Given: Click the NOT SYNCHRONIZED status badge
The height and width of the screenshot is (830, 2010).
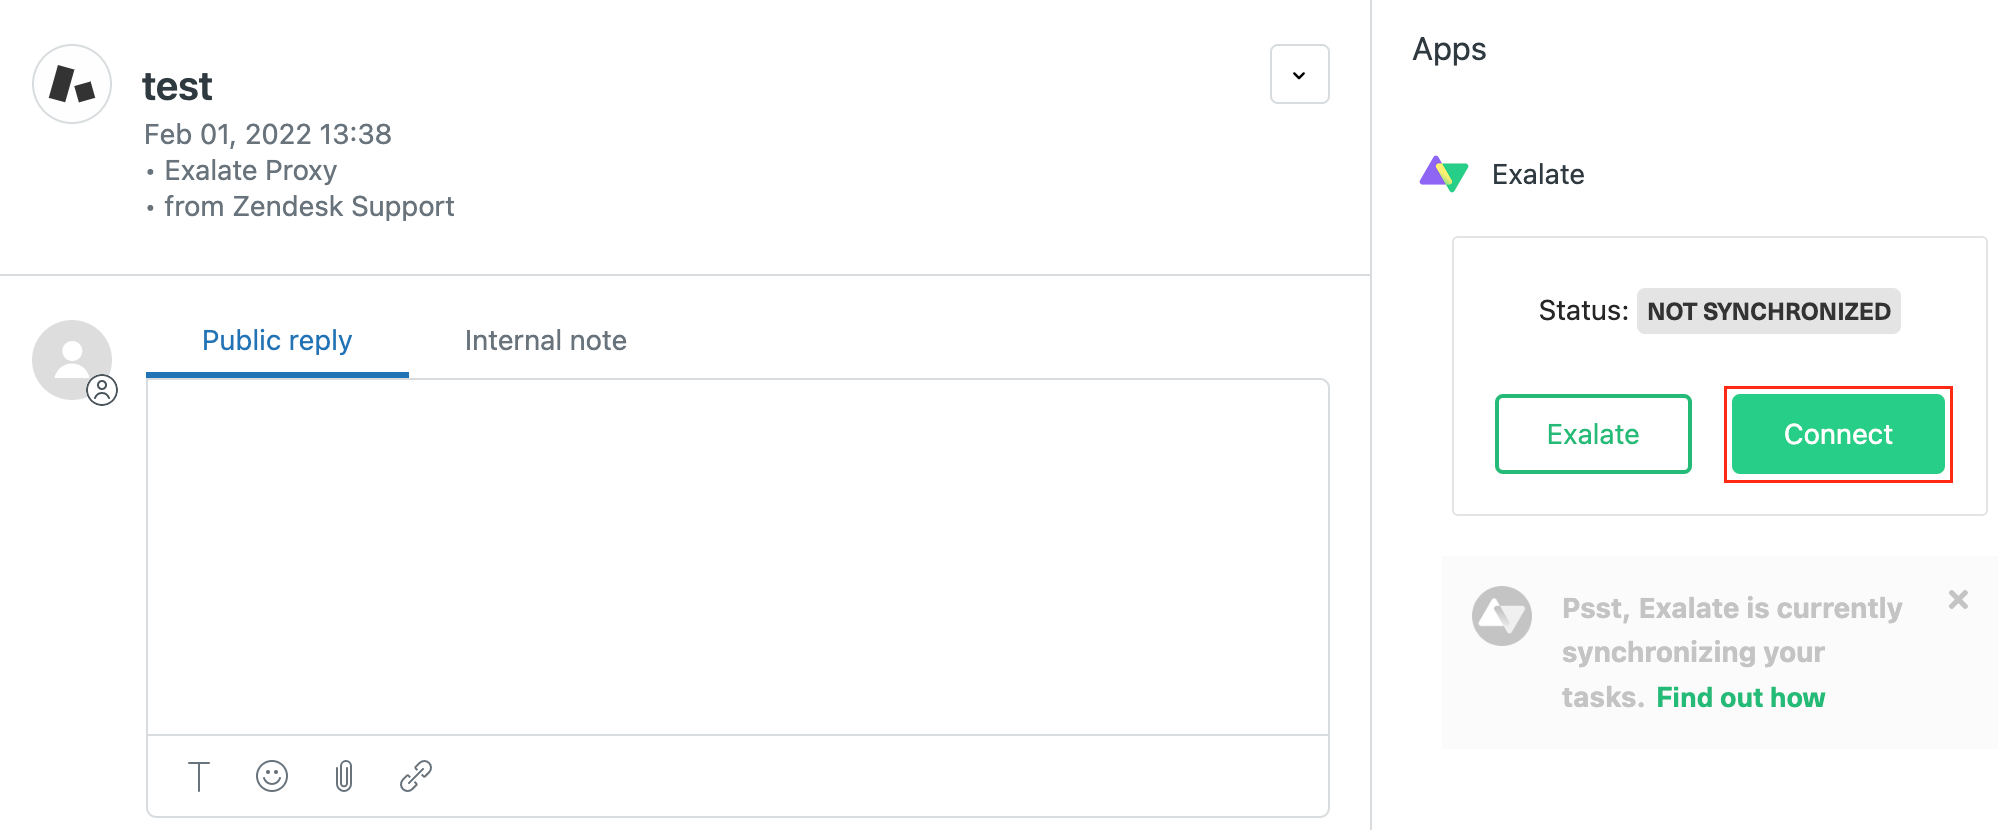Looking at the screenshot, I should (x=1768, y=311).
